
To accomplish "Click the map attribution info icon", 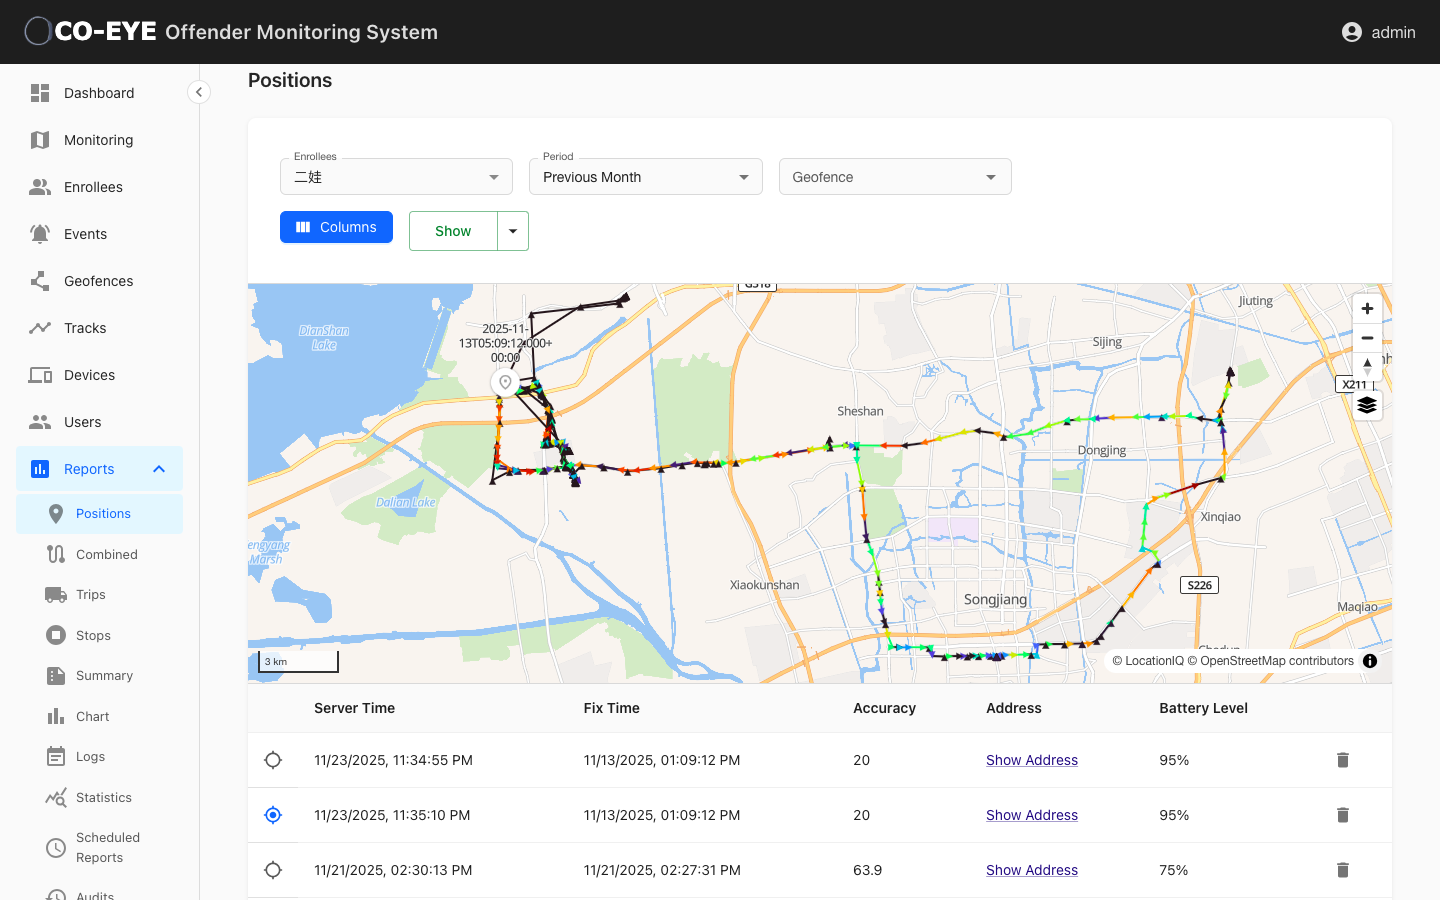I will pyautogui.click(x=1370, y=661).
